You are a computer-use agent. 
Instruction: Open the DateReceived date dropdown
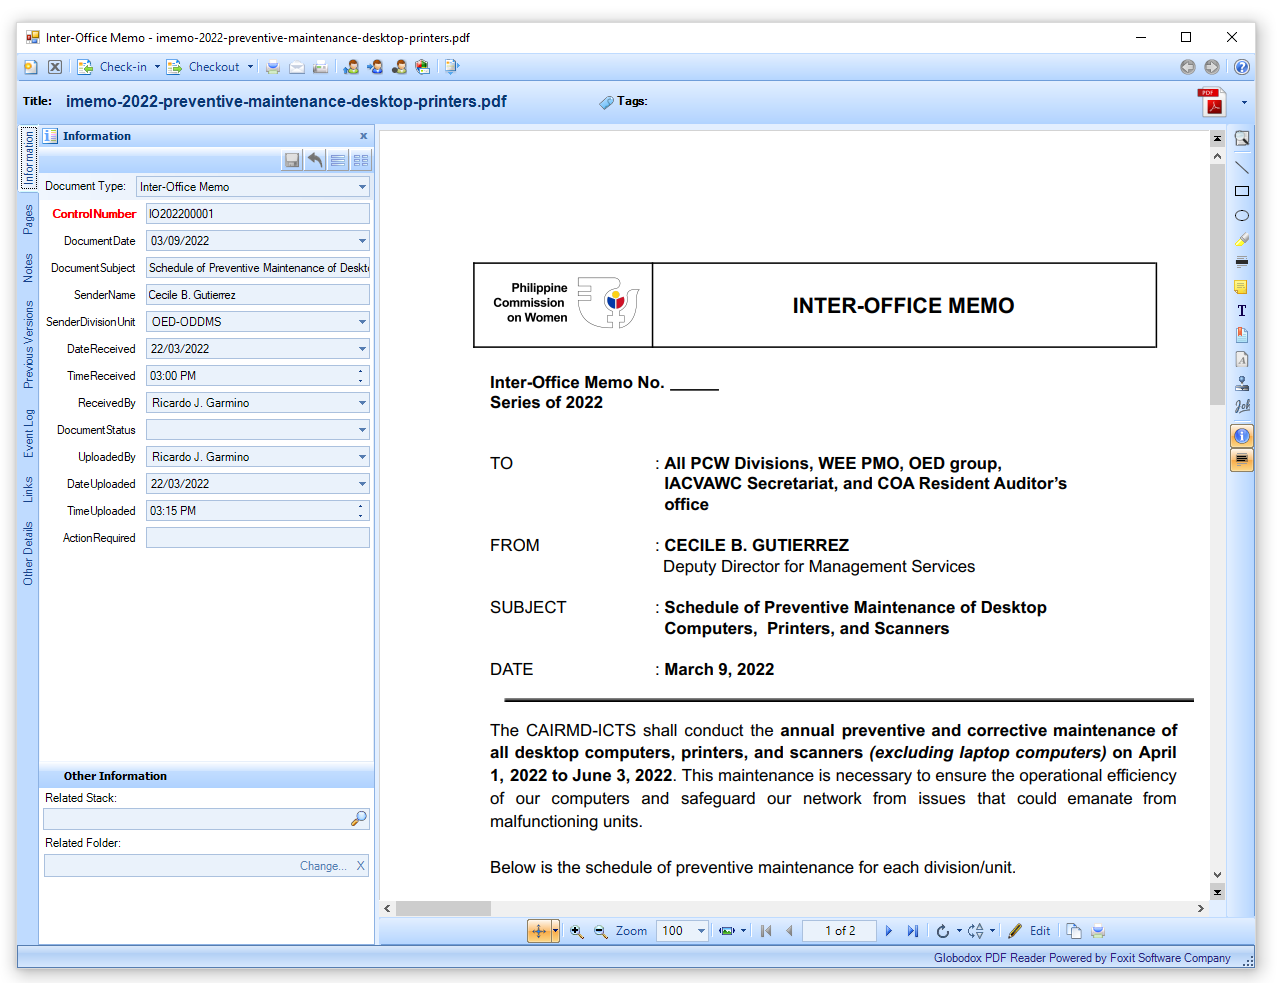(x=362, y=349)
